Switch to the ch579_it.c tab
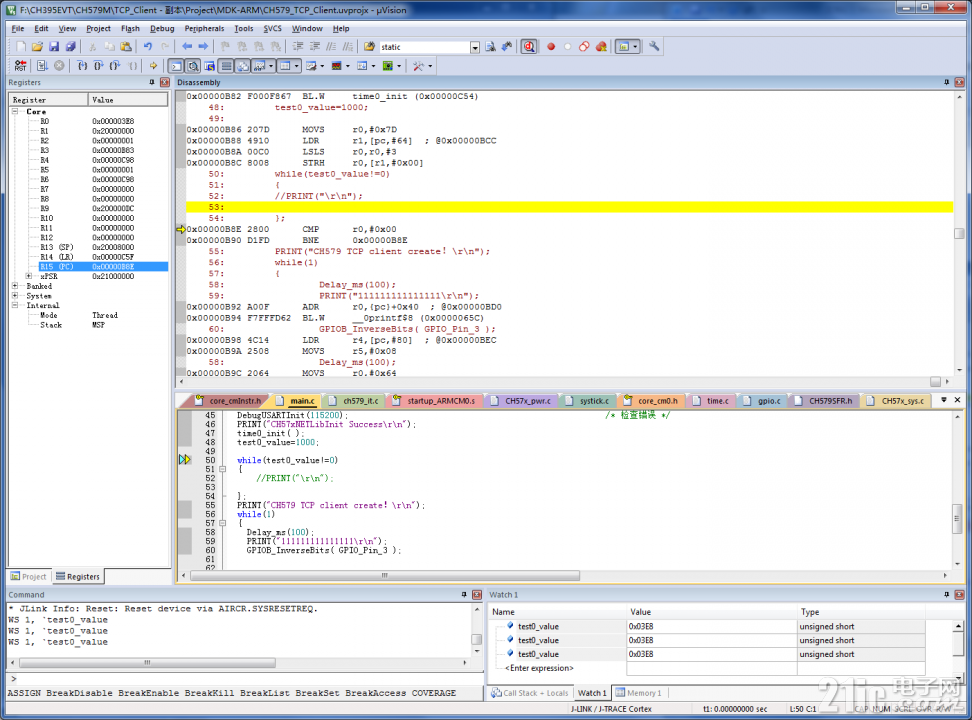This screenshot has height=720, width=972. pyautogui.click(x=354, y=401)
